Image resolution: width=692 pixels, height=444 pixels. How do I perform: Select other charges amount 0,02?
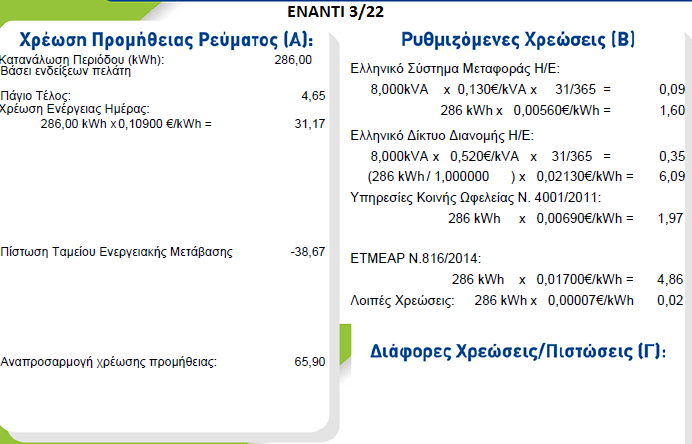[670, 301]
